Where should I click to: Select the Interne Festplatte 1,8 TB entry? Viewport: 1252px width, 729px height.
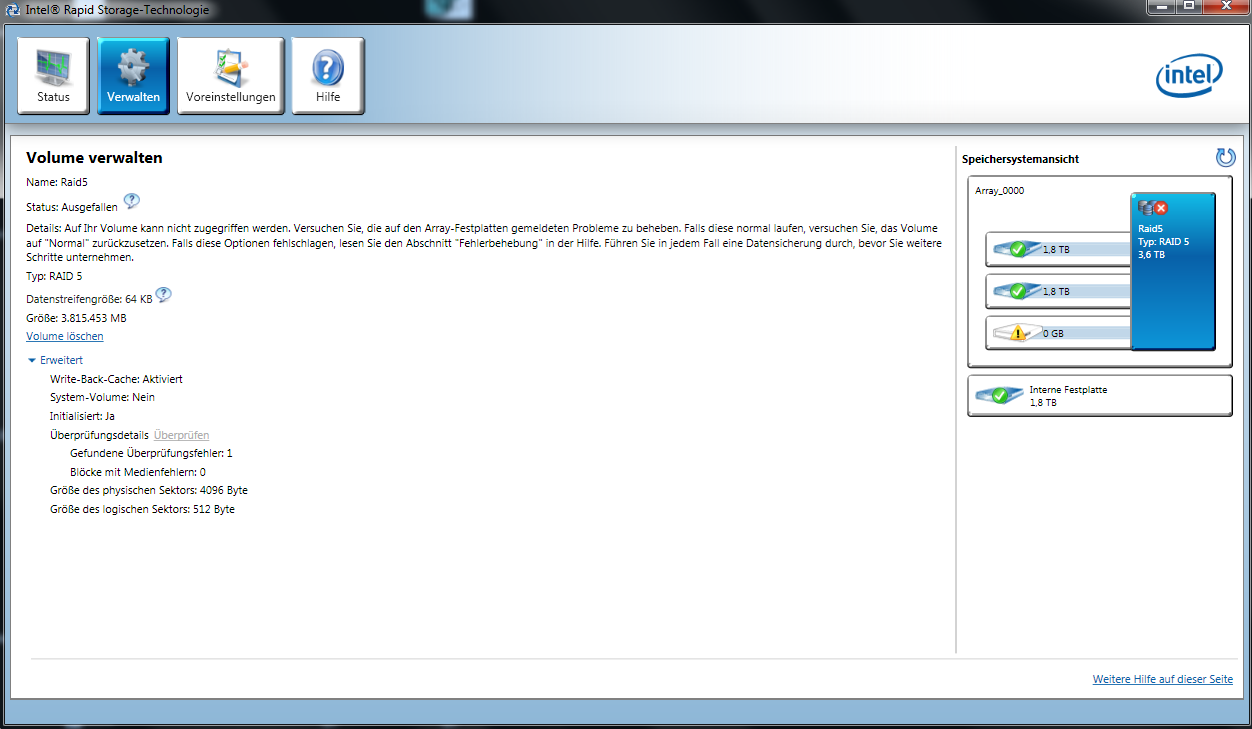1100,395
